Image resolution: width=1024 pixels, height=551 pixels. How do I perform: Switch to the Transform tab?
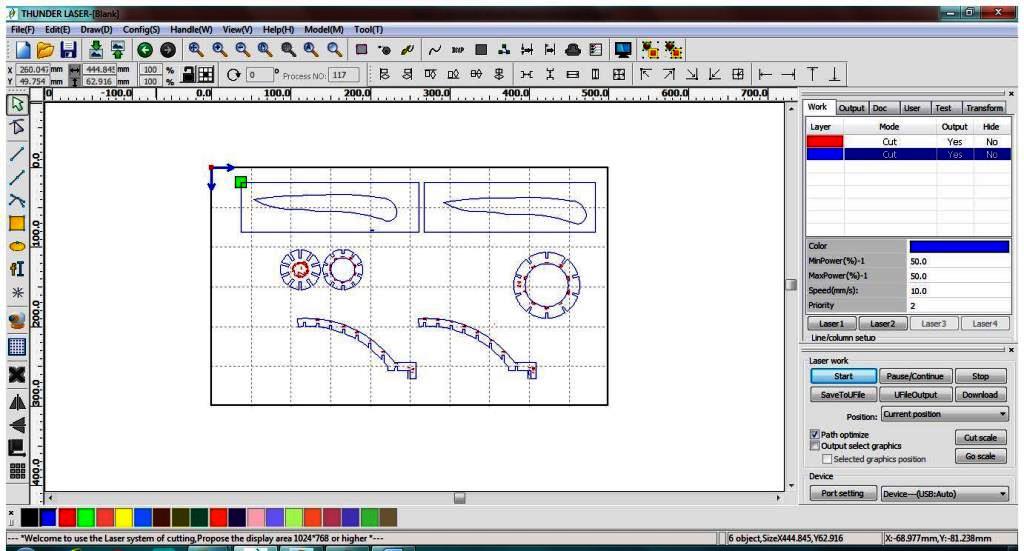point(984,108)
